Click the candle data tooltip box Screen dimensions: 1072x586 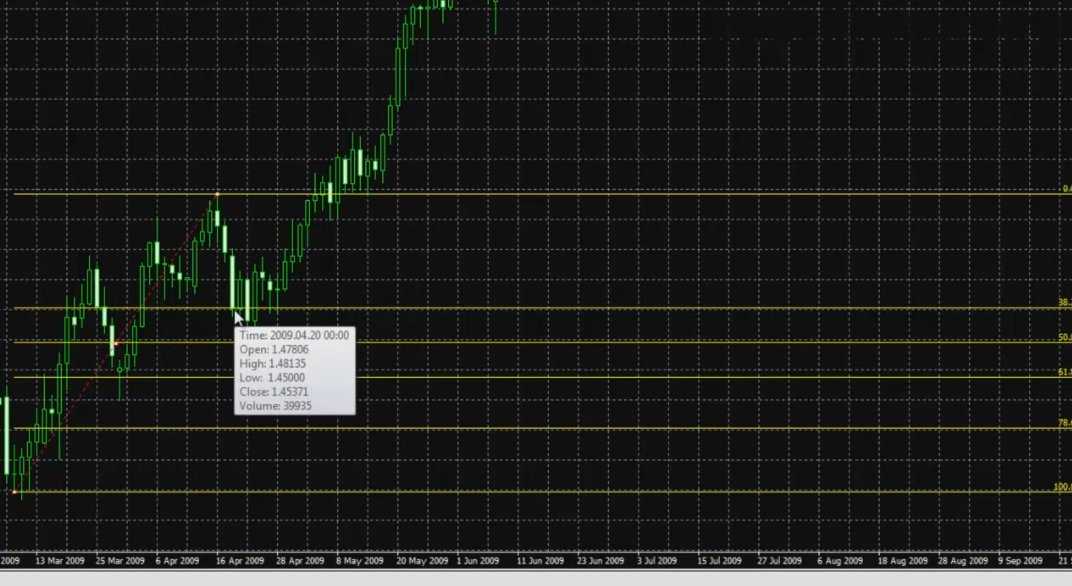294,370
